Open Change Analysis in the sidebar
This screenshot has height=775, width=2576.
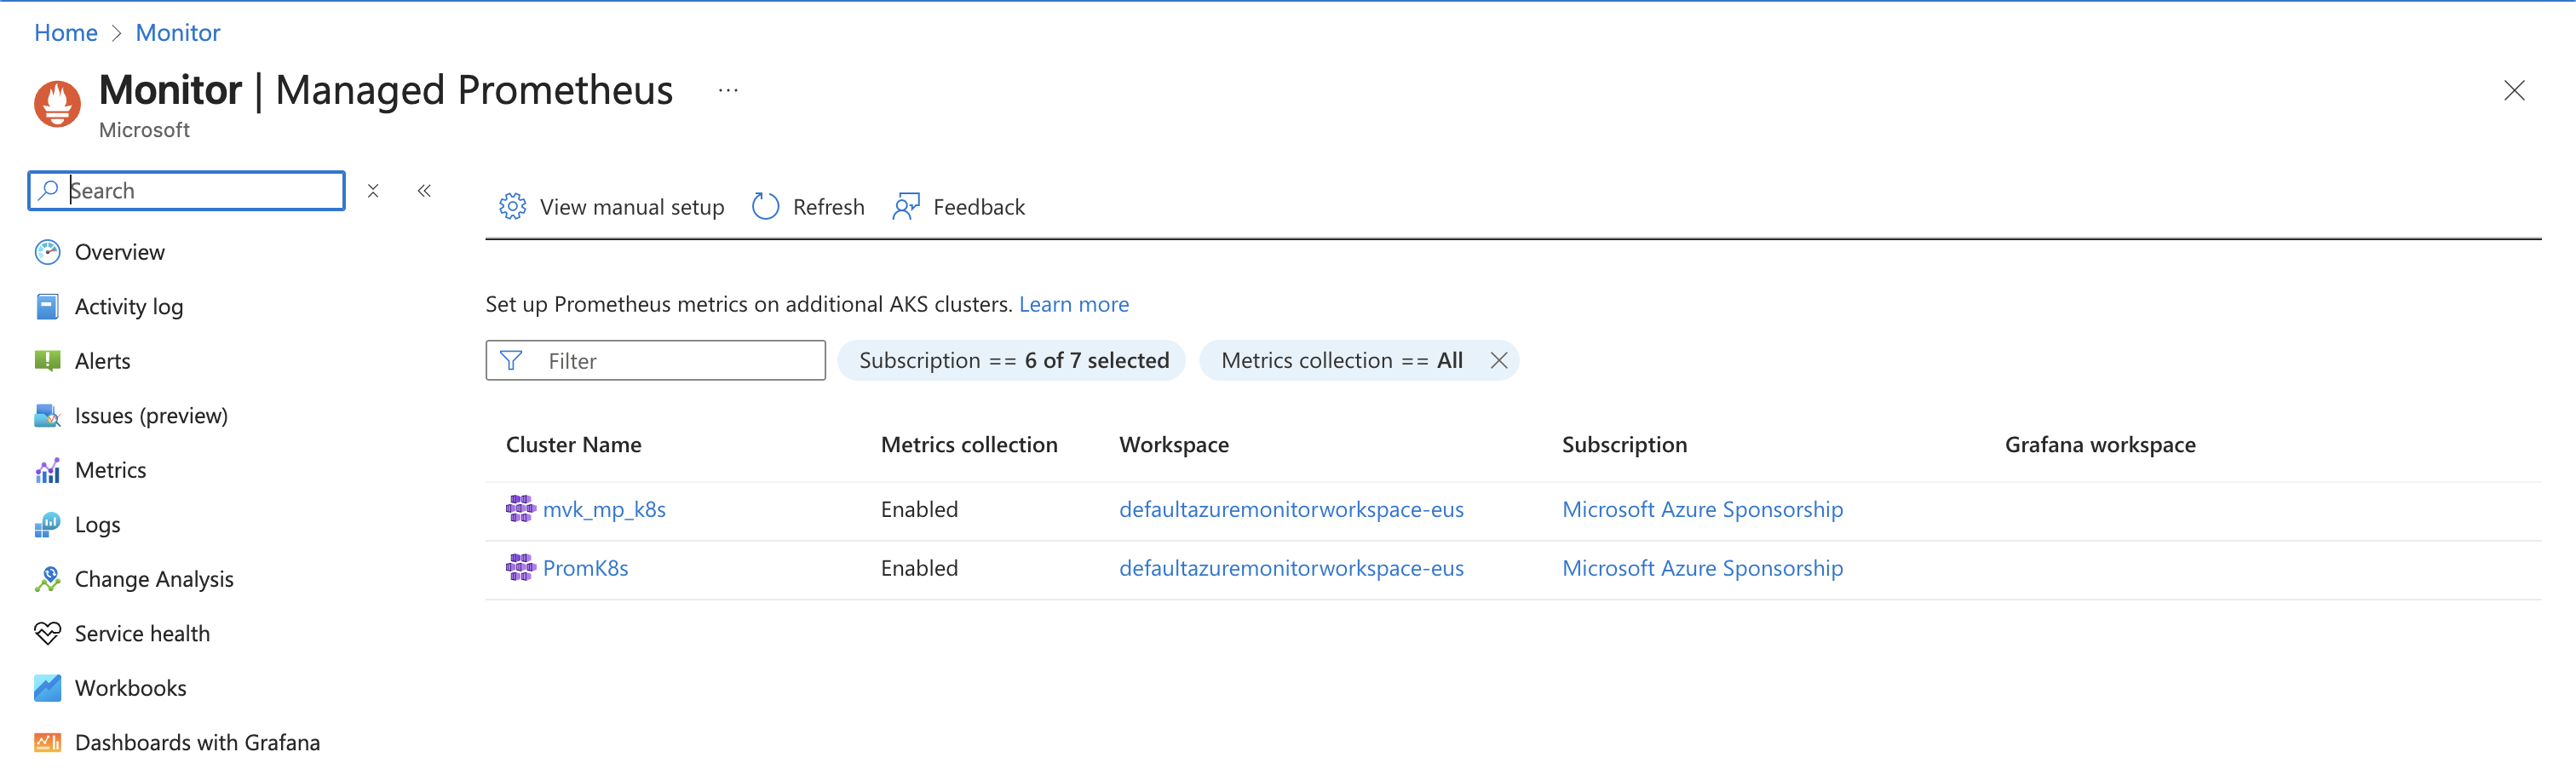(153, 579)
